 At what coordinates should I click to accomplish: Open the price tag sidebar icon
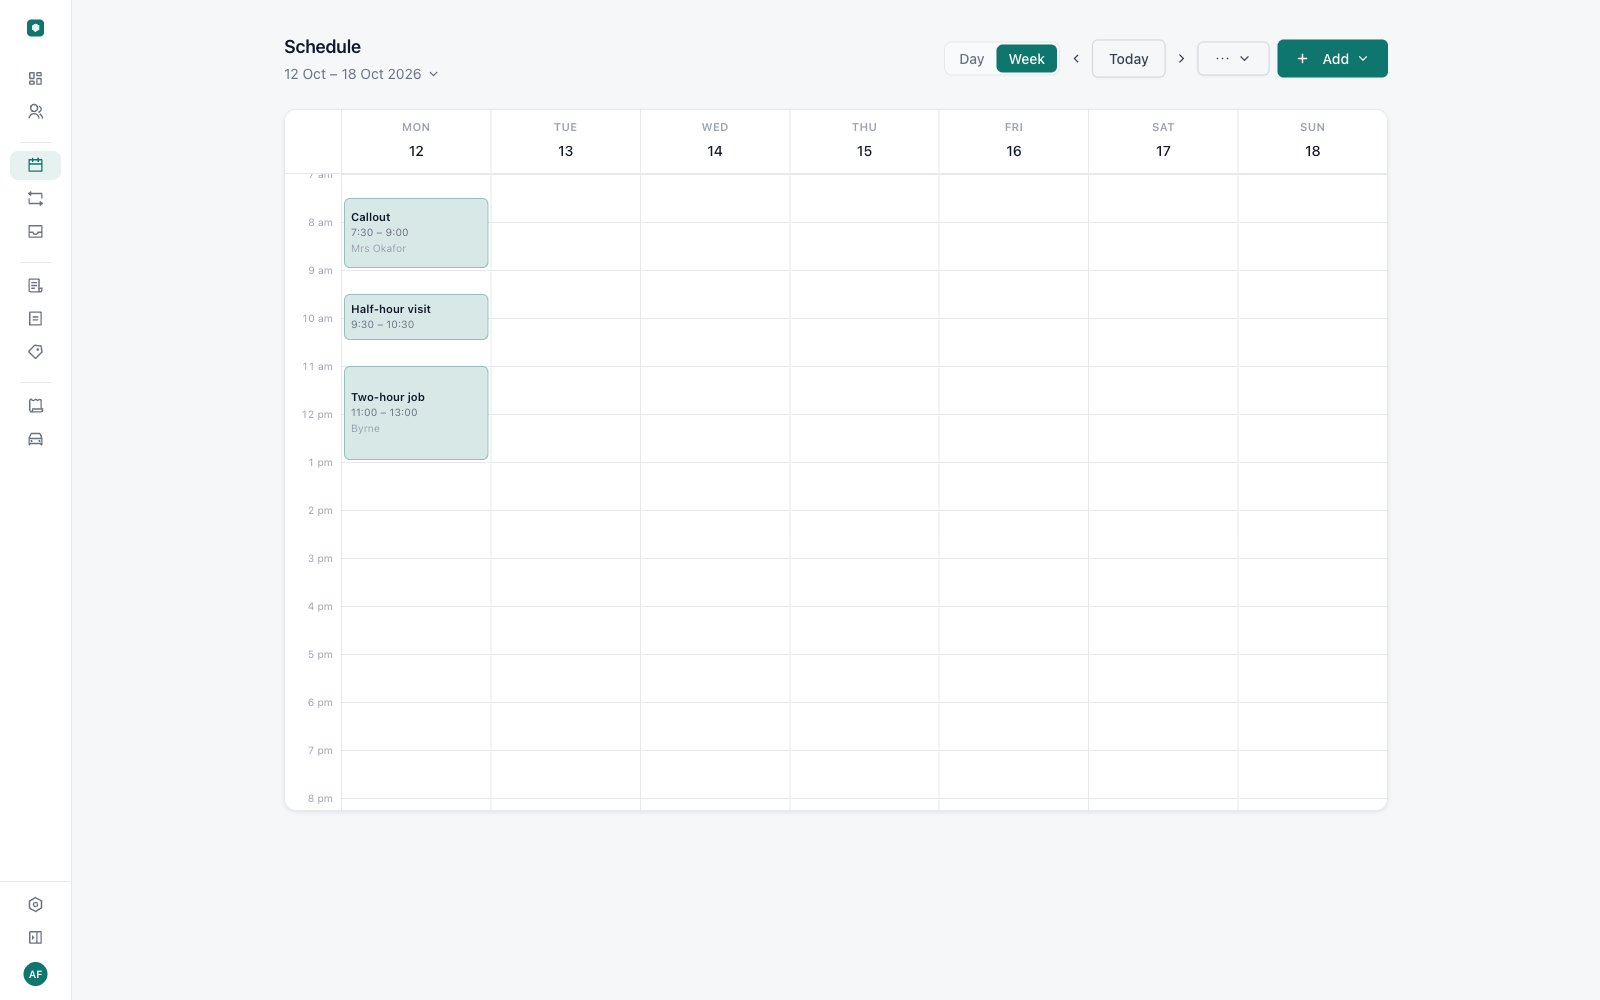[x=35, y=351]
